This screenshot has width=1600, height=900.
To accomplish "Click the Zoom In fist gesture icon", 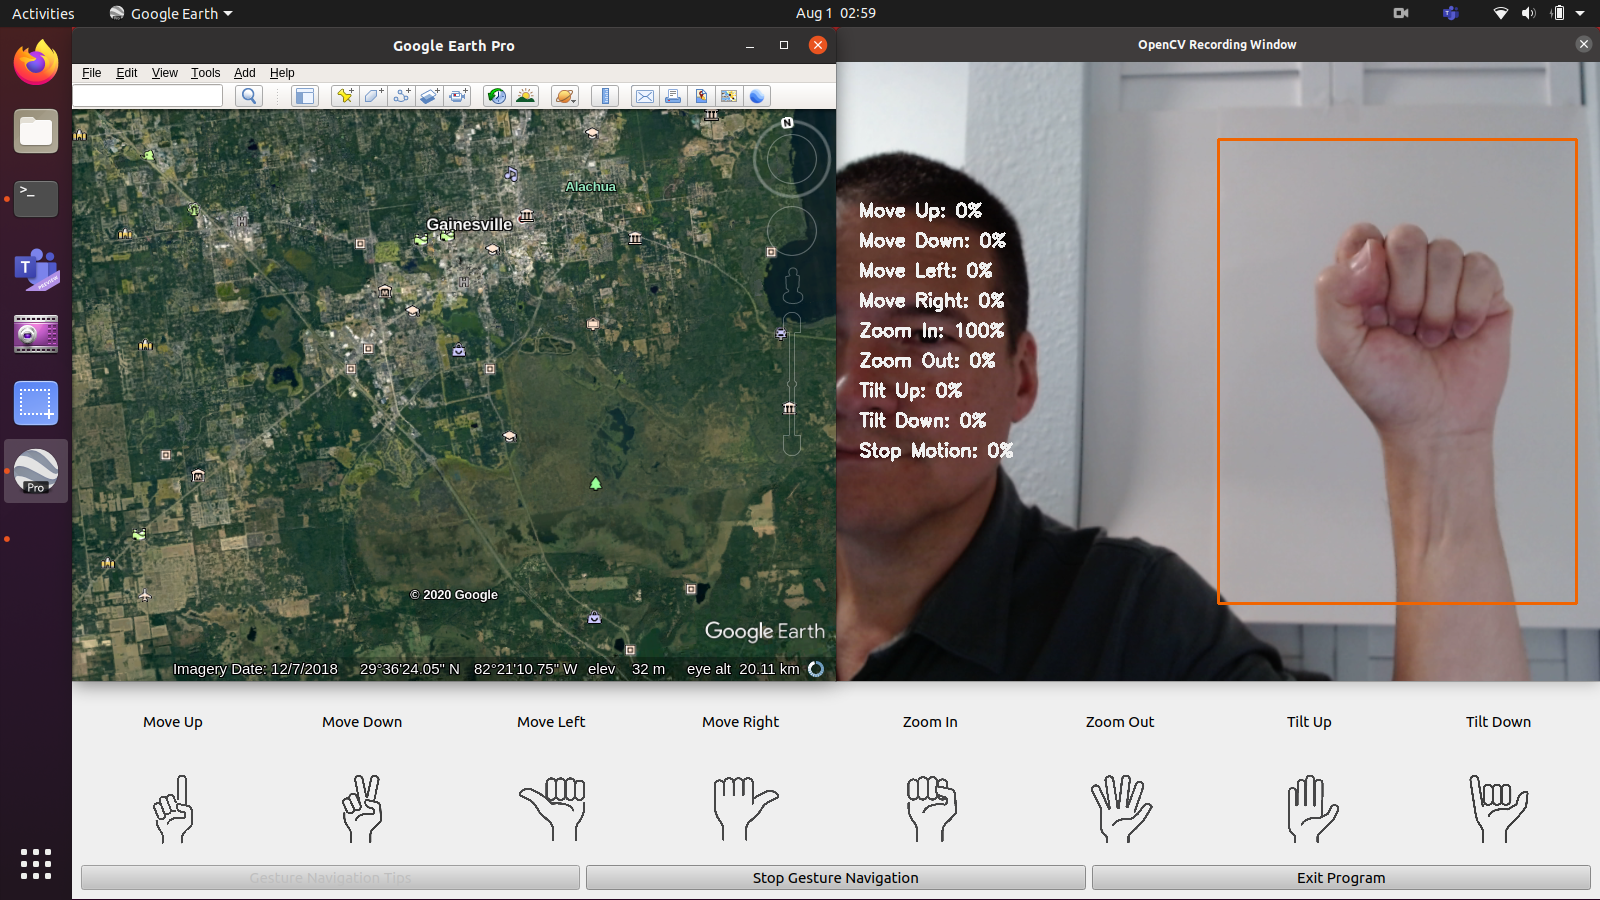I will click(x=931, y=808).
